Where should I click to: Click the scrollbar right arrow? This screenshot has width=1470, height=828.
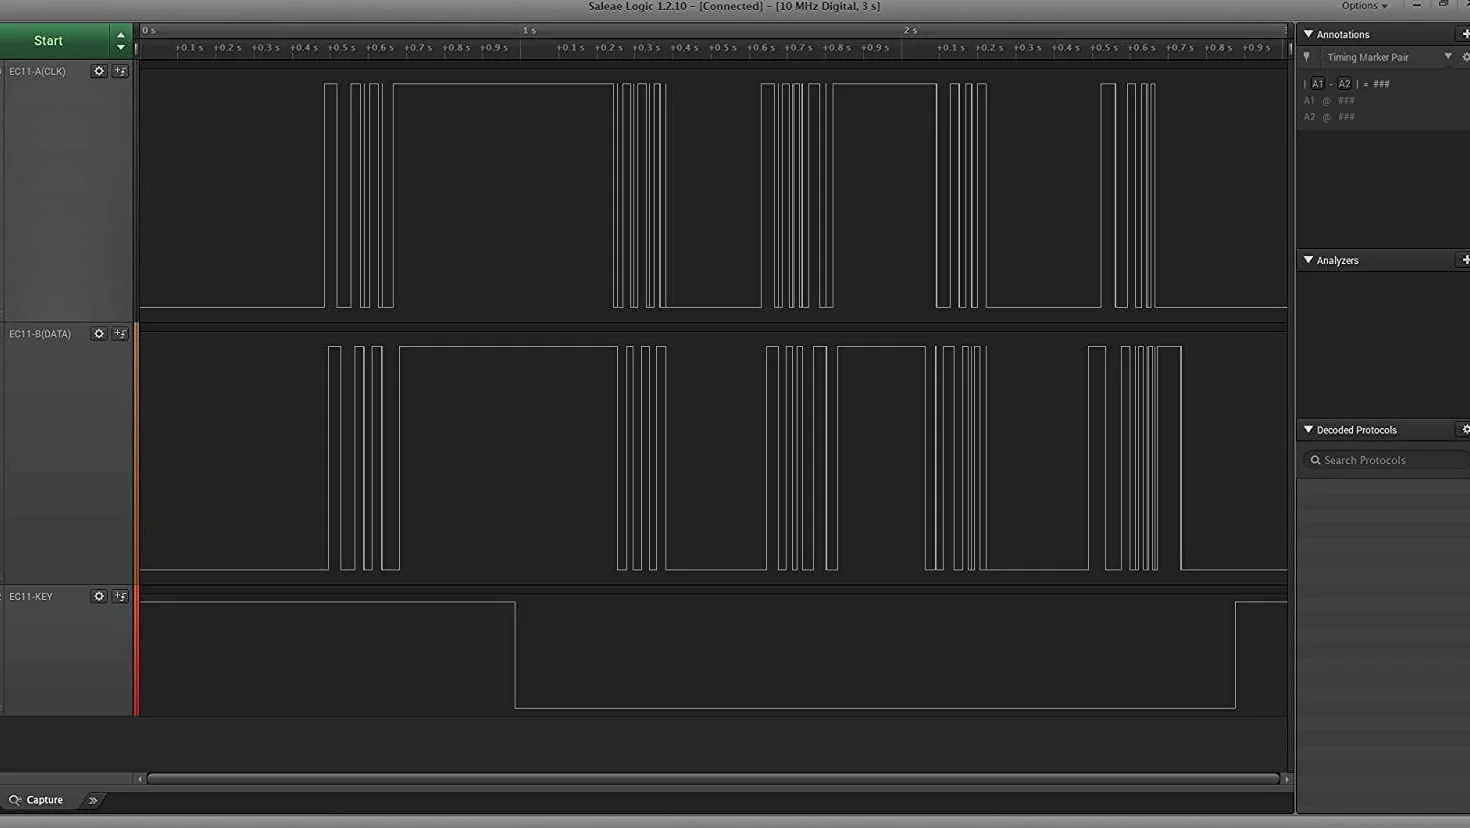(x=1286, y=778)
